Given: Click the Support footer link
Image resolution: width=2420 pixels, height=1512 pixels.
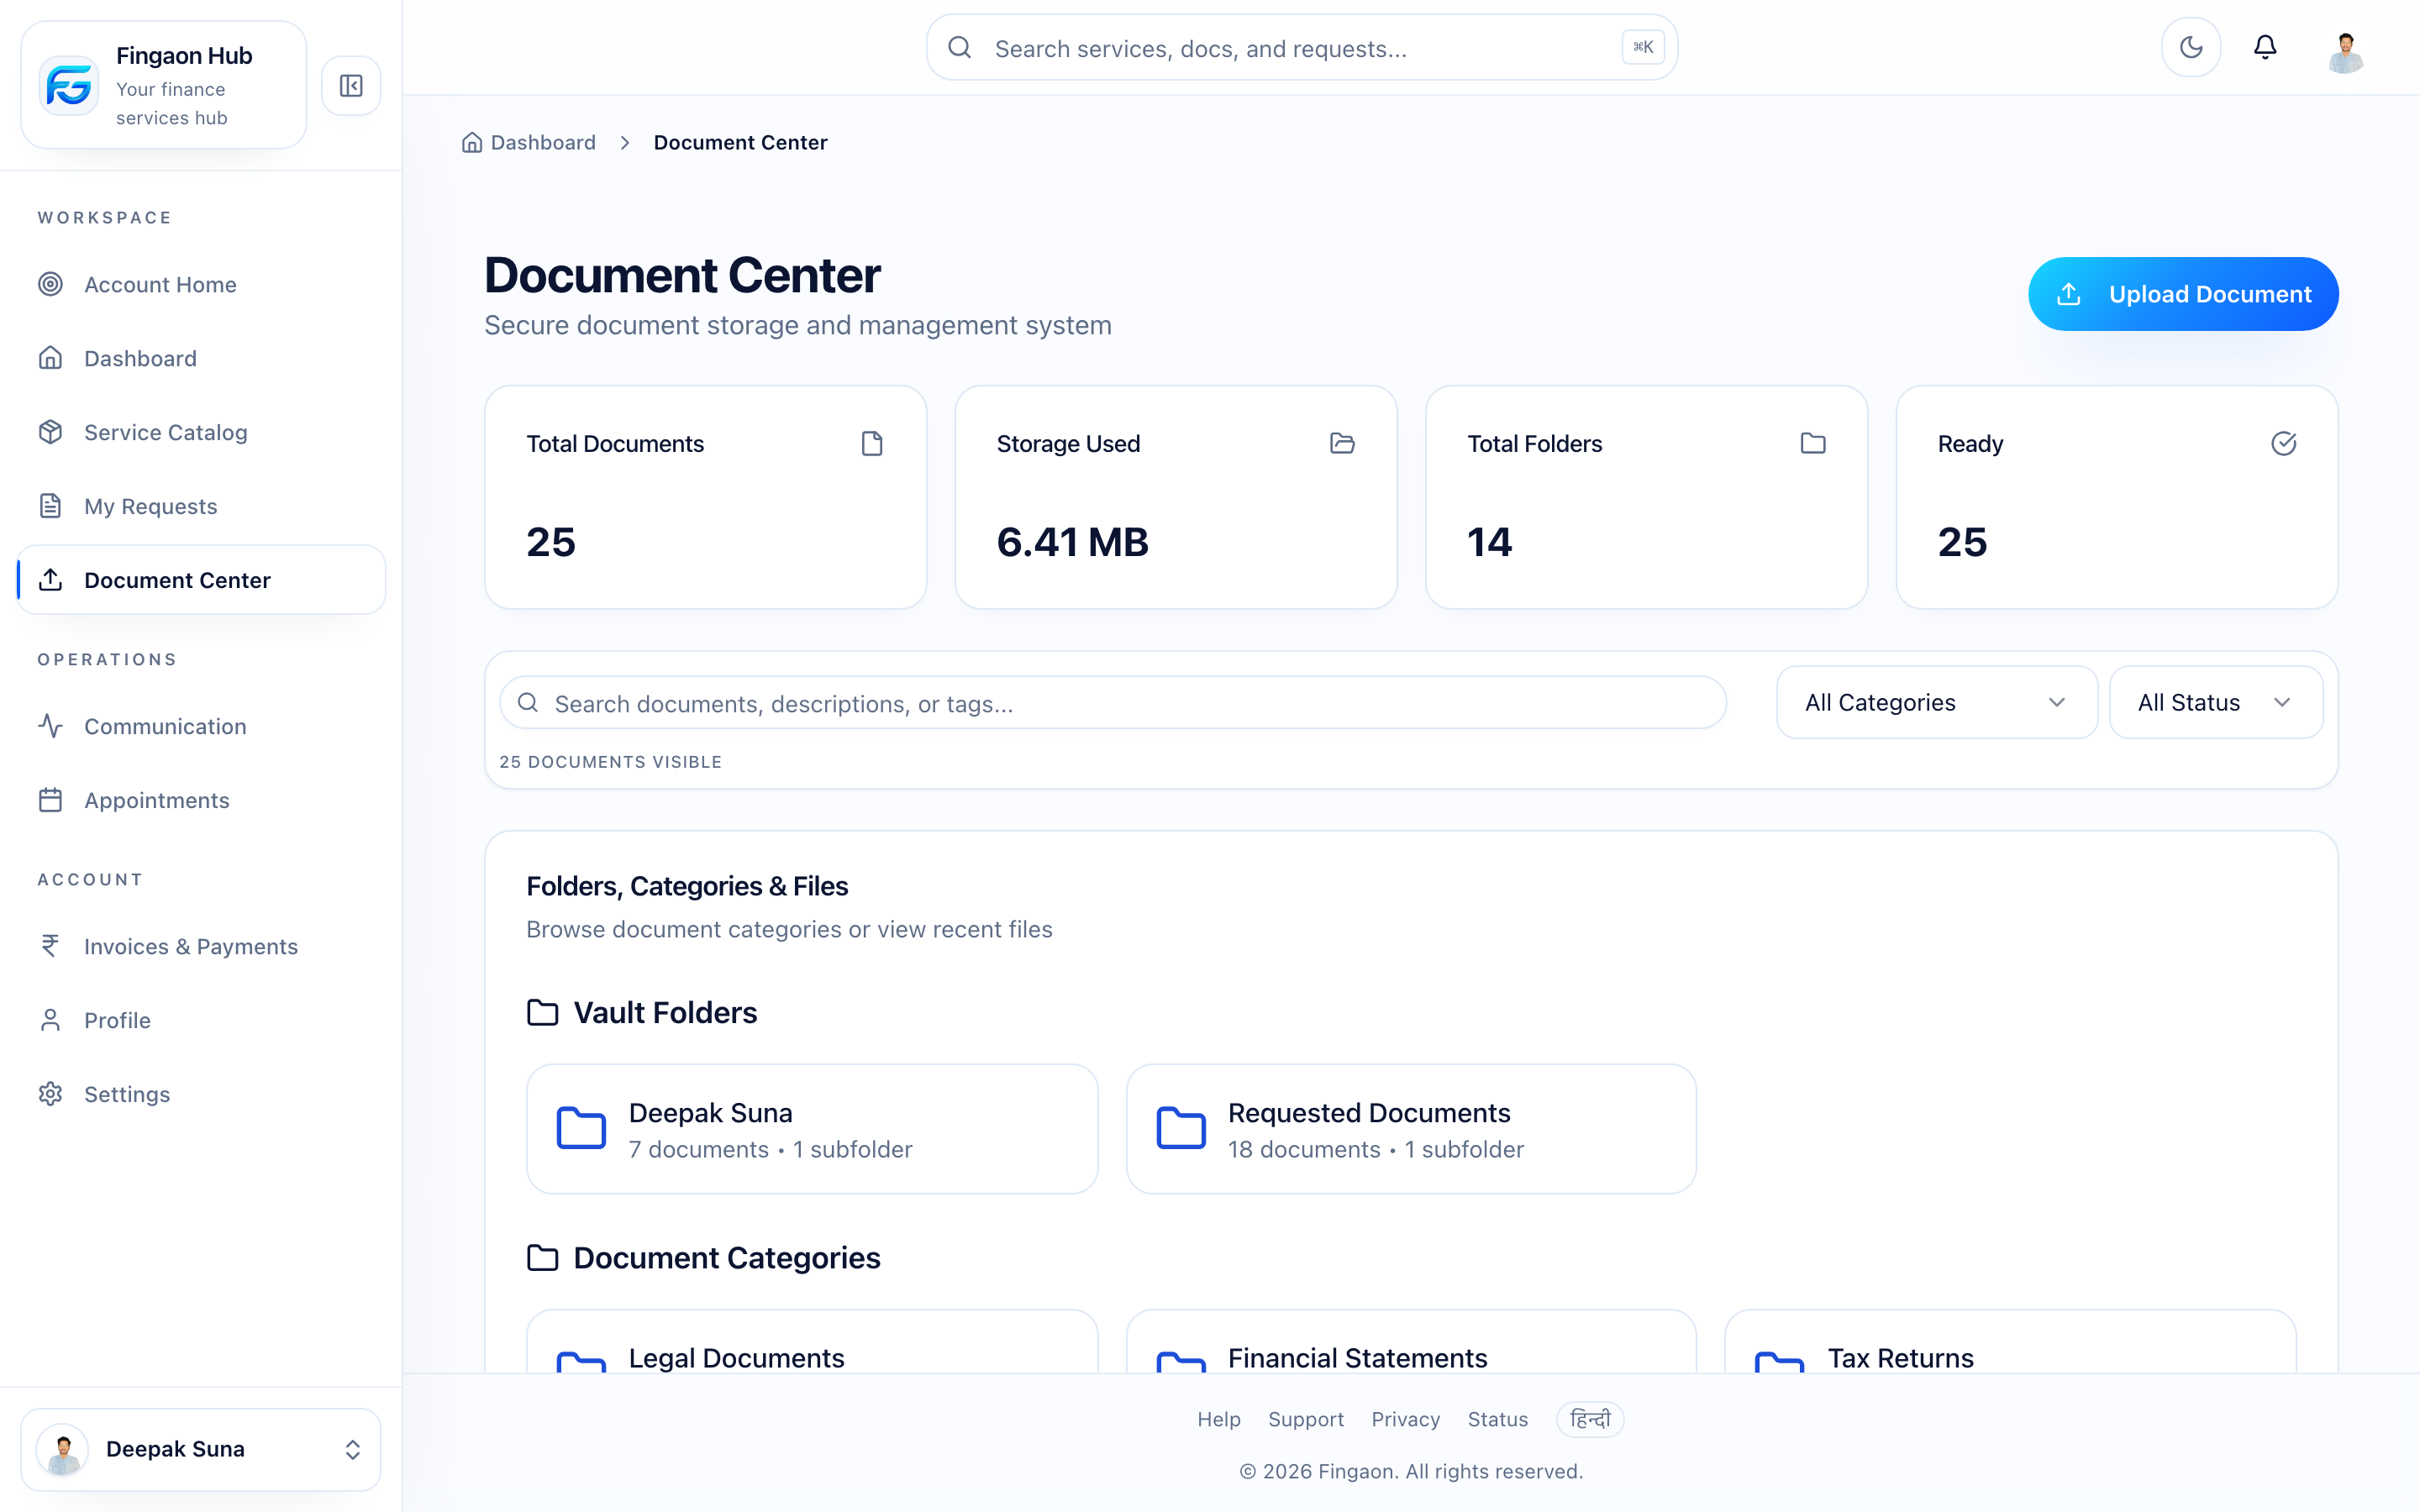Looking at the screenshot, I should 1306,1419.
